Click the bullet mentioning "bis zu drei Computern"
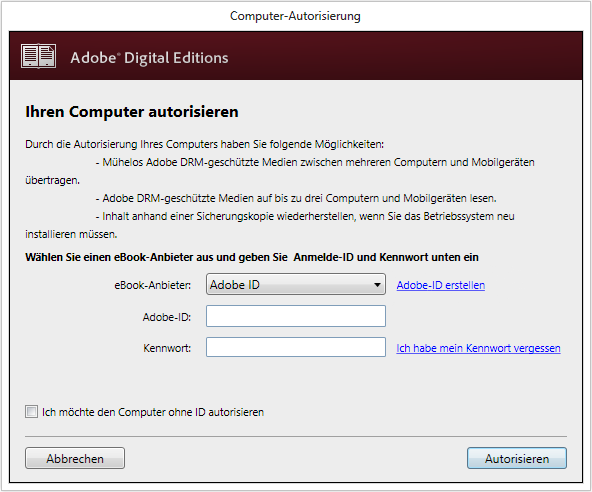592x492 pixels. (x=296, y=198)
